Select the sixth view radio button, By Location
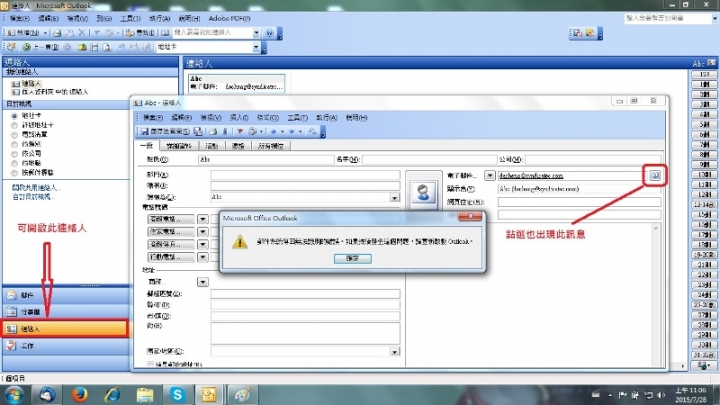 pyautogui.click(x=14, y=163)
